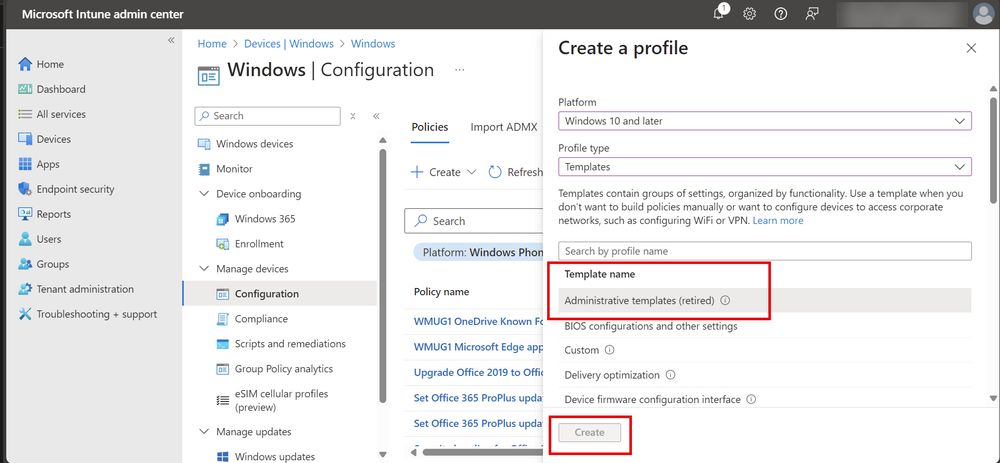Collapse the Manage devices section
The height and width of the screenshot is (463, 1000).
tap(204, 269)
